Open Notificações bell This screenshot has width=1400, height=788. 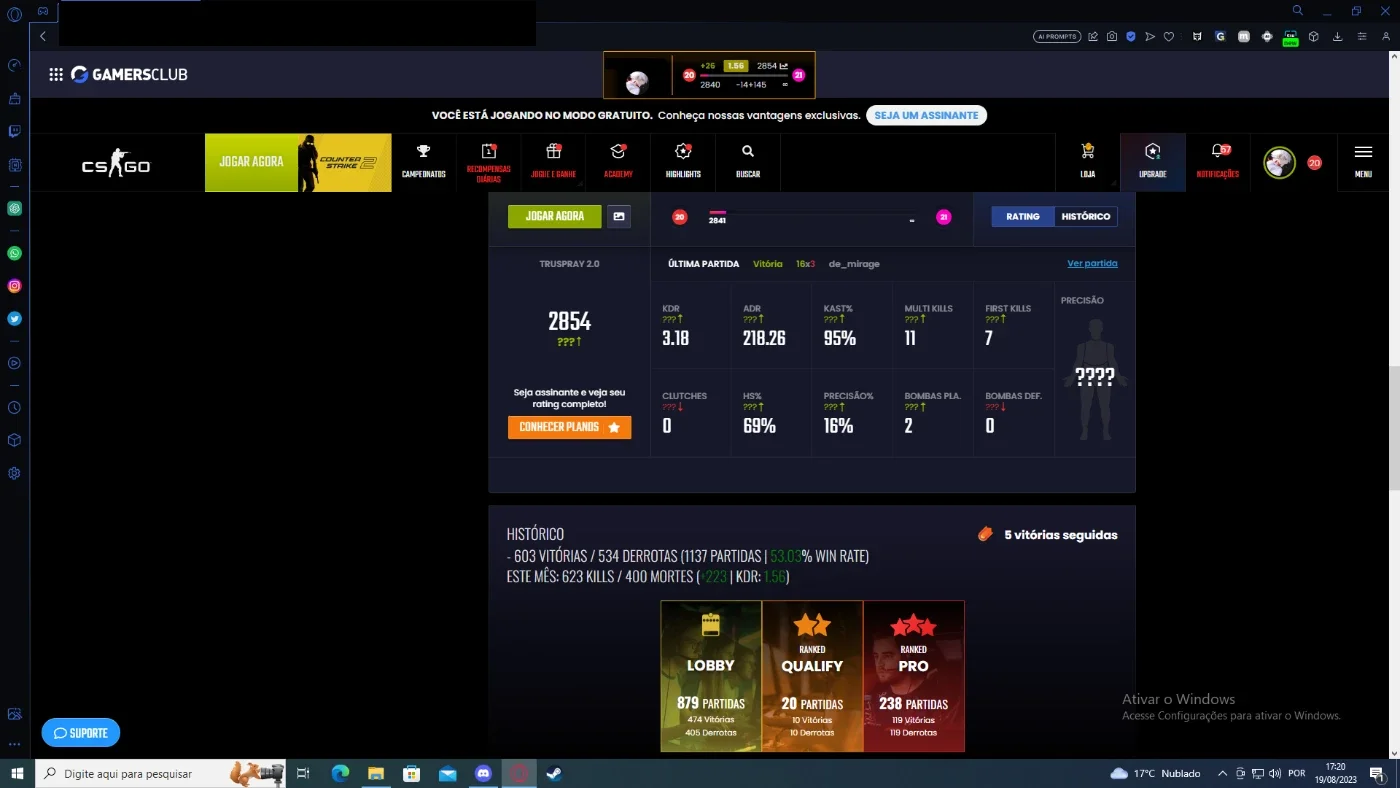point(1218,162)
